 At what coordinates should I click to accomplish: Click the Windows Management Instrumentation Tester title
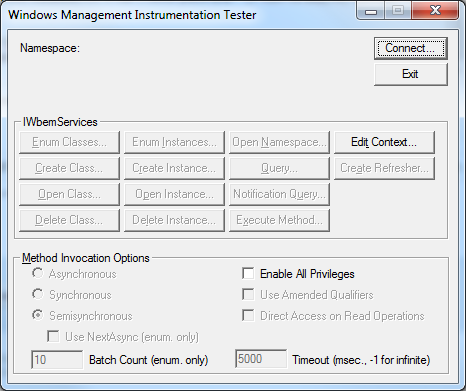pos(132,15)
